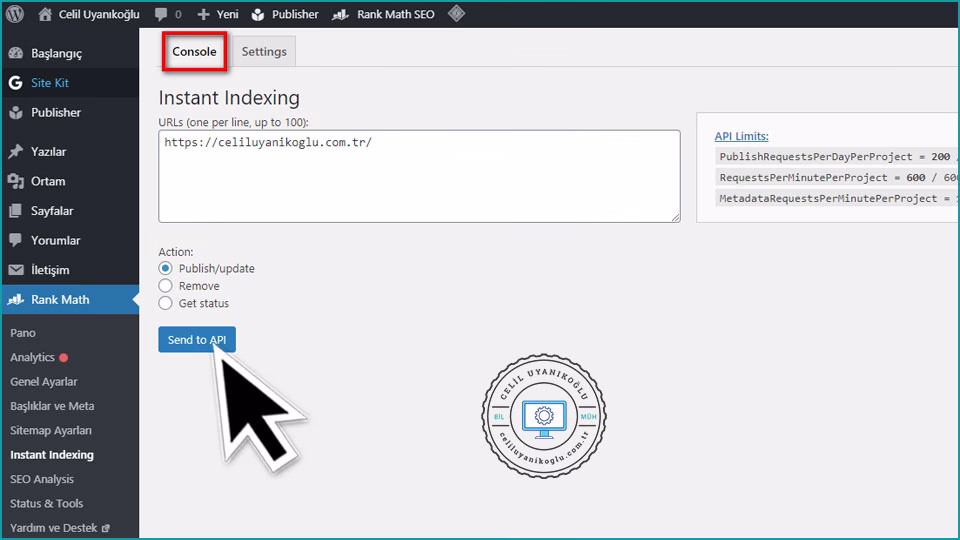Click the Yazılar pin icon
The image size is (960, 540).
pyautogui.click(x=15, y=152)
